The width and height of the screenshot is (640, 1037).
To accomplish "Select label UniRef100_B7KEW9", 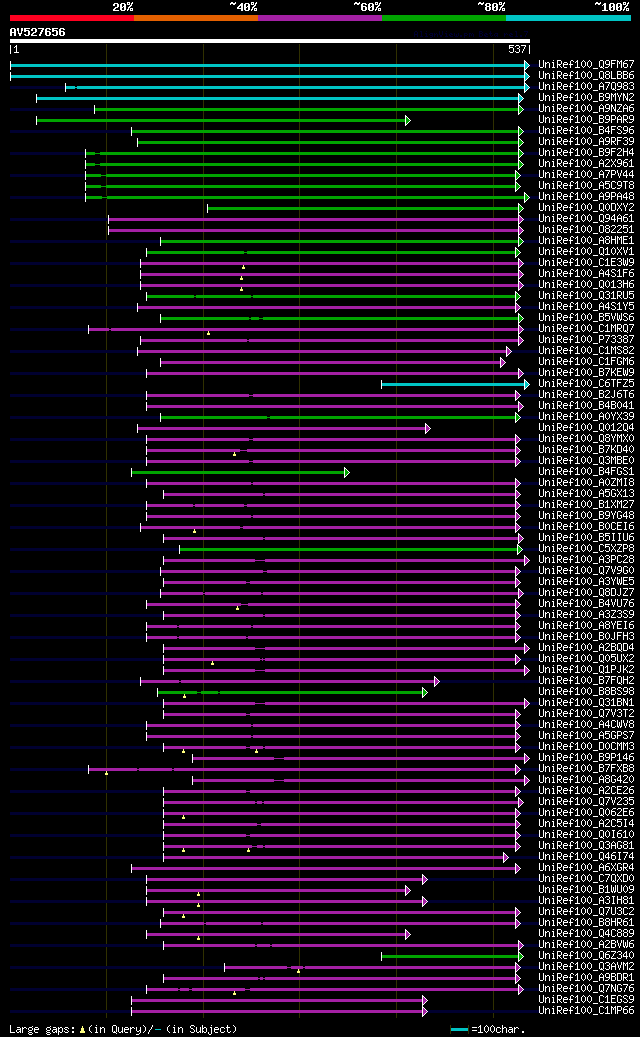I will (x=586, y=373).
